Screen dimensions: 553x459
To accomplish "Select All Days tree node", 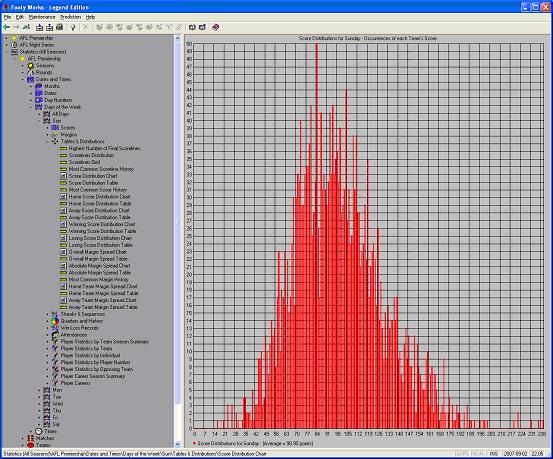I will pyautogui.click(x=61, y=114).
